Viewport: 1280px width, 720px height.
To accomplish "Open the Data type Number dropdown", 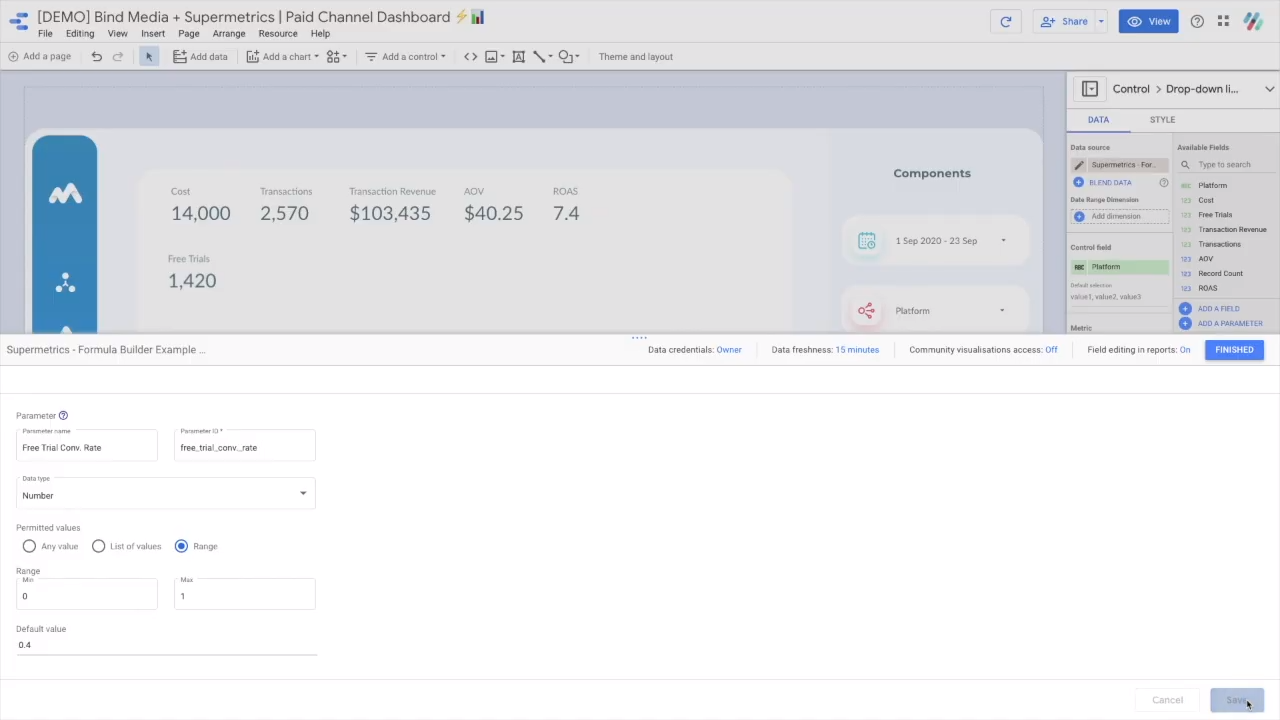I will pos(166,495).
